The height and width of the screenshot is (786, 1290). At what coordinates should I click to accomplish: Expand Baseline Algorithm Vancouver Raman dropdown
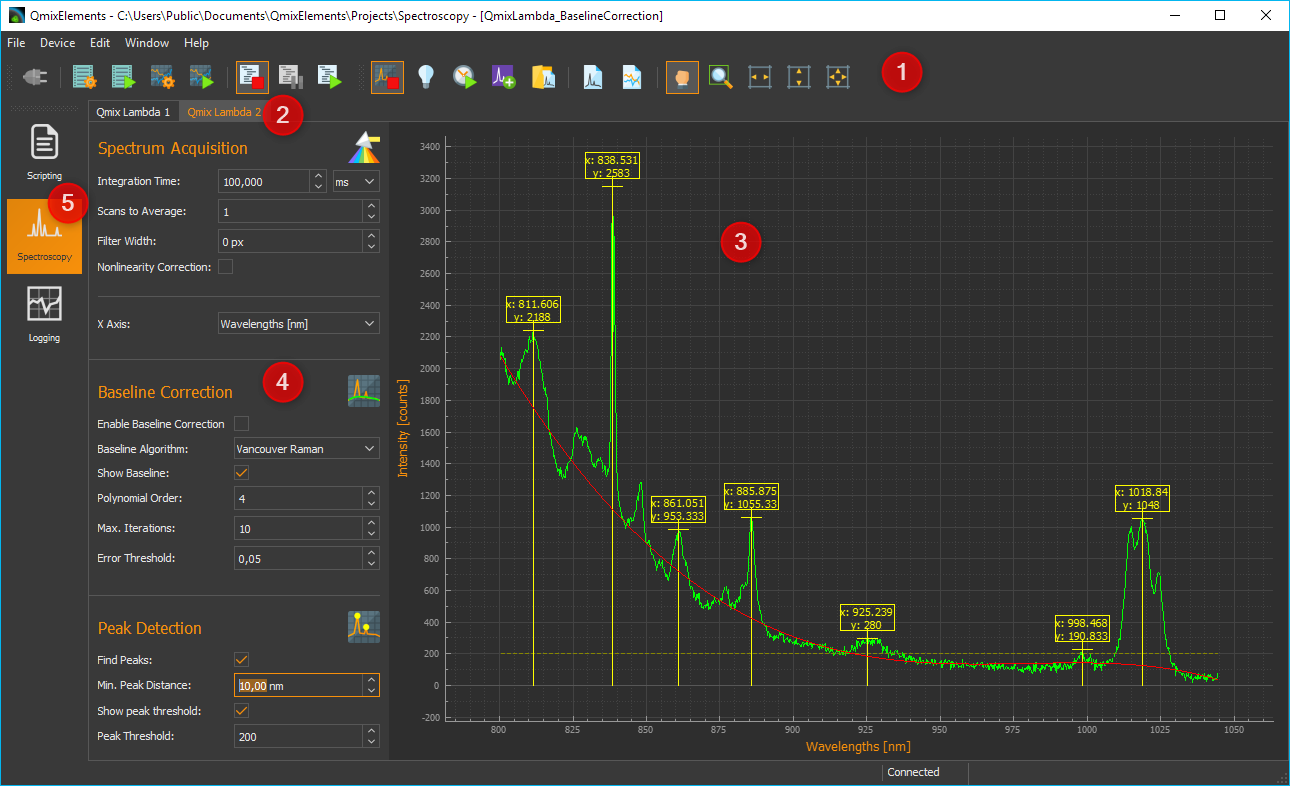(307, 449)
